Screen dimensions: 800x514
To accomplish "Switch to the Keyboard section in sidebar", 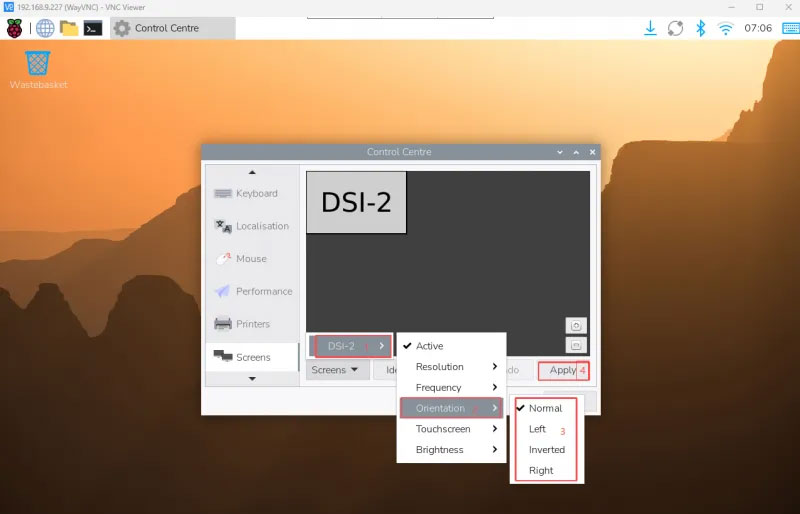I will tap(256, 193).
